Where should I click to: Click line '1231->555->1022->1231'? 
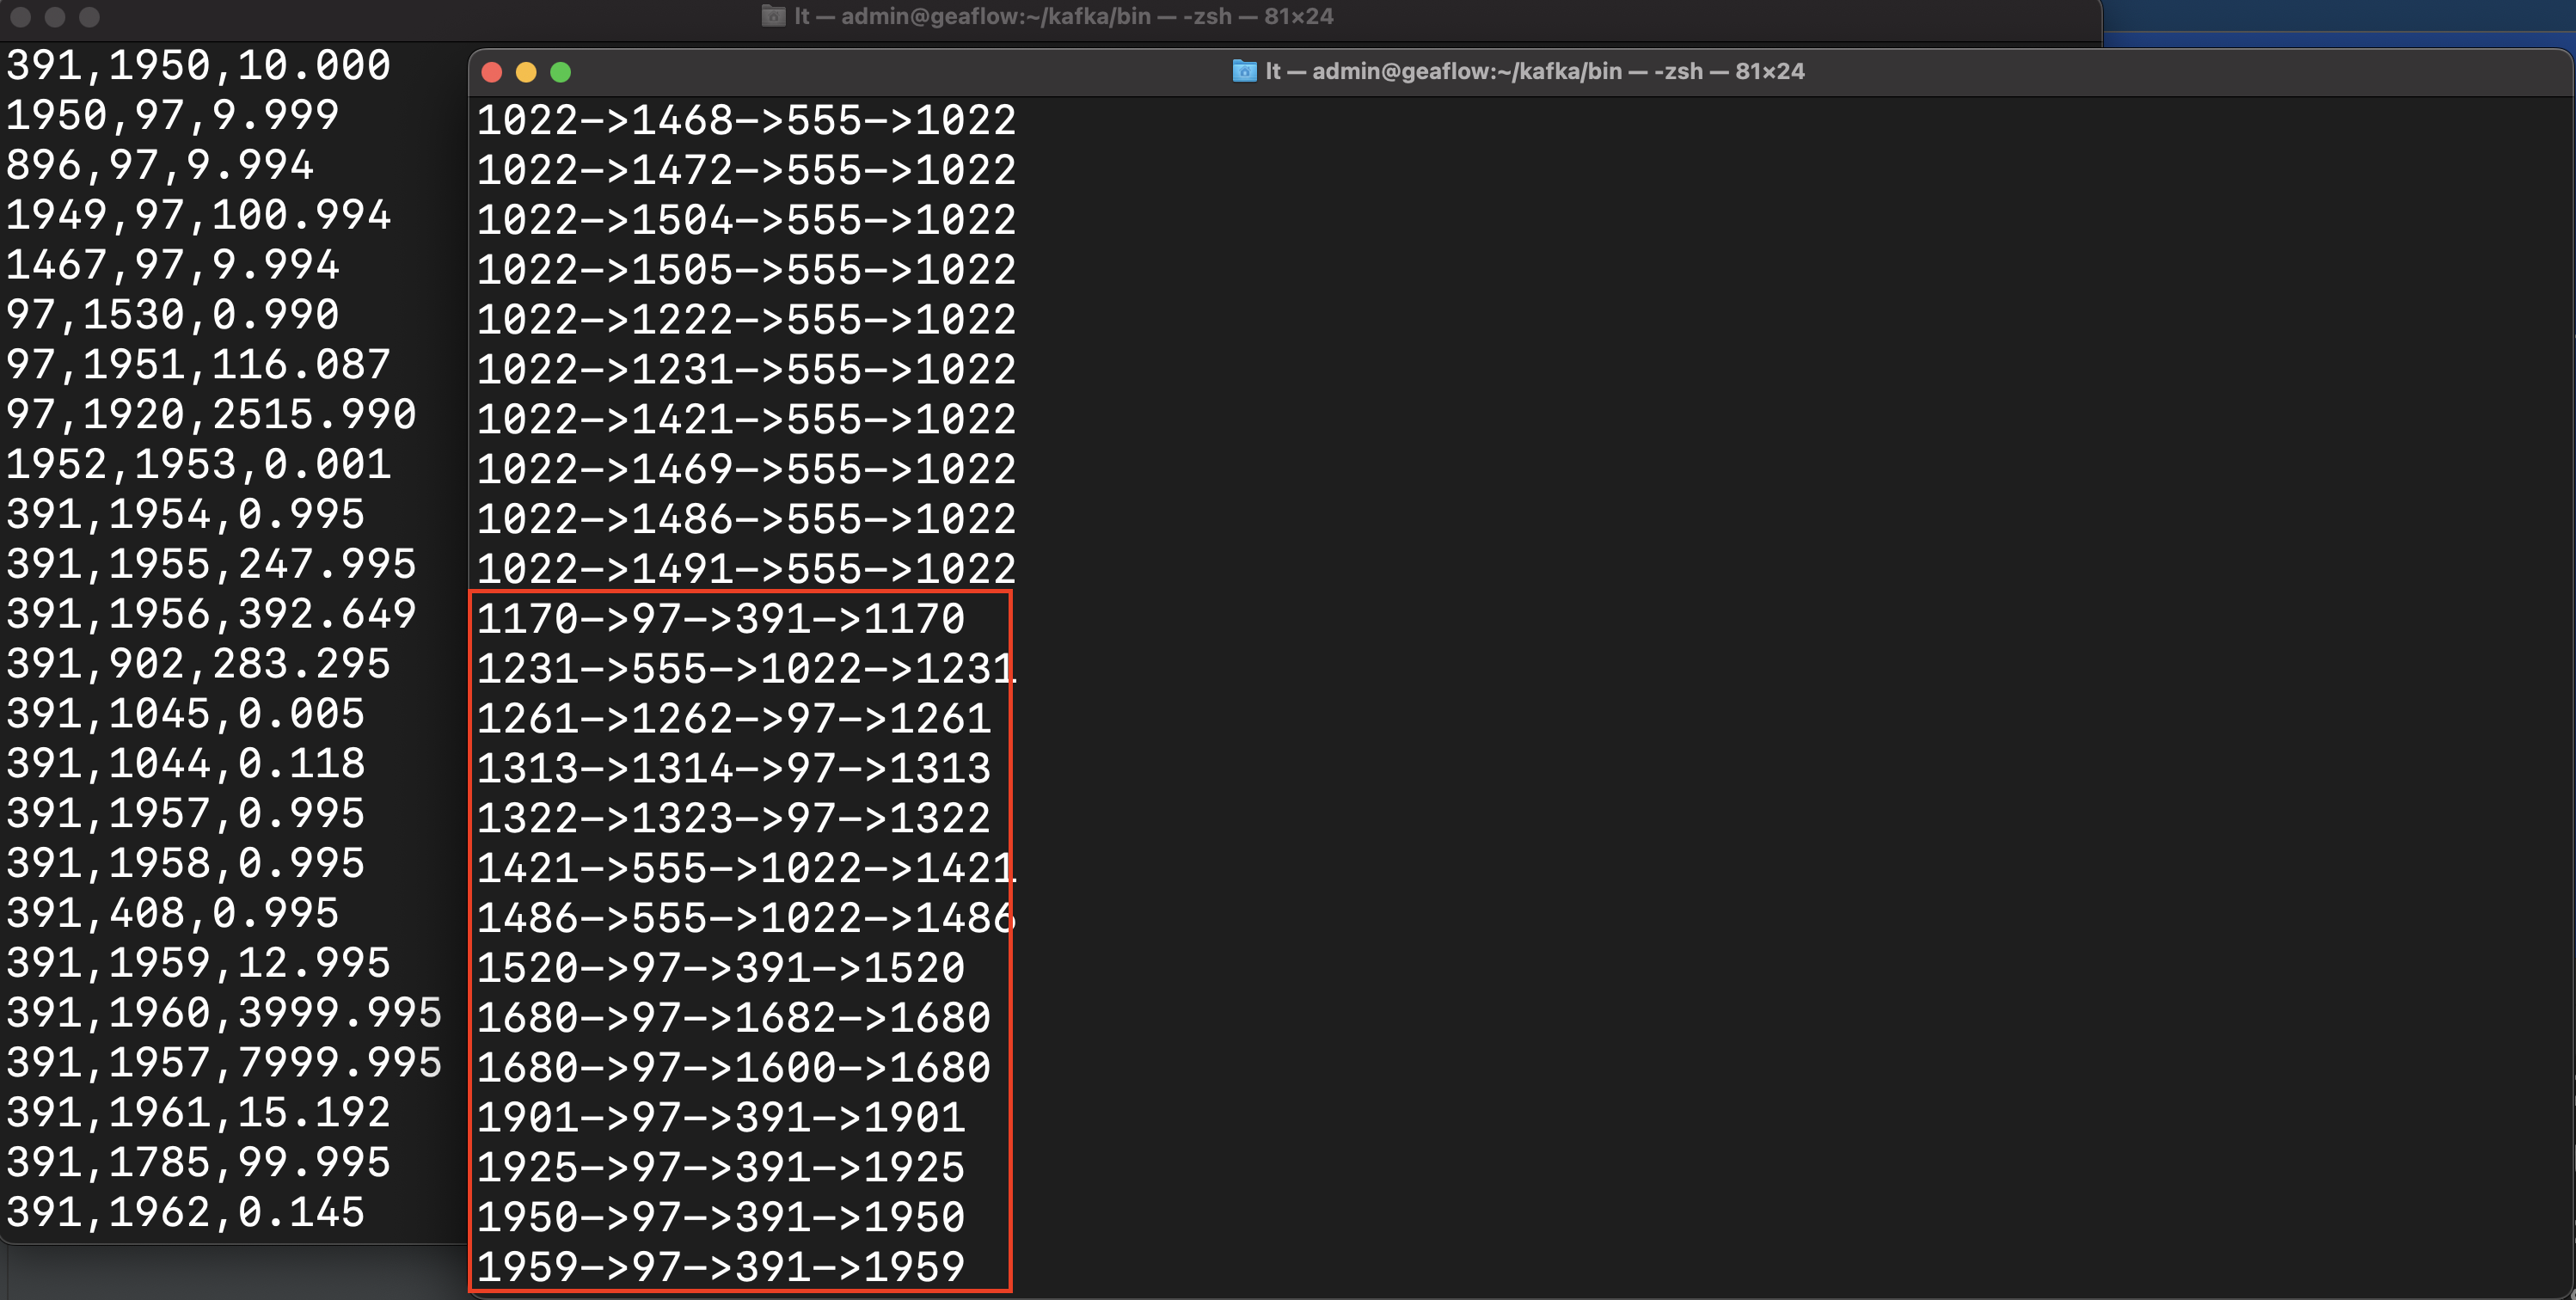click(x=746, y=669)
